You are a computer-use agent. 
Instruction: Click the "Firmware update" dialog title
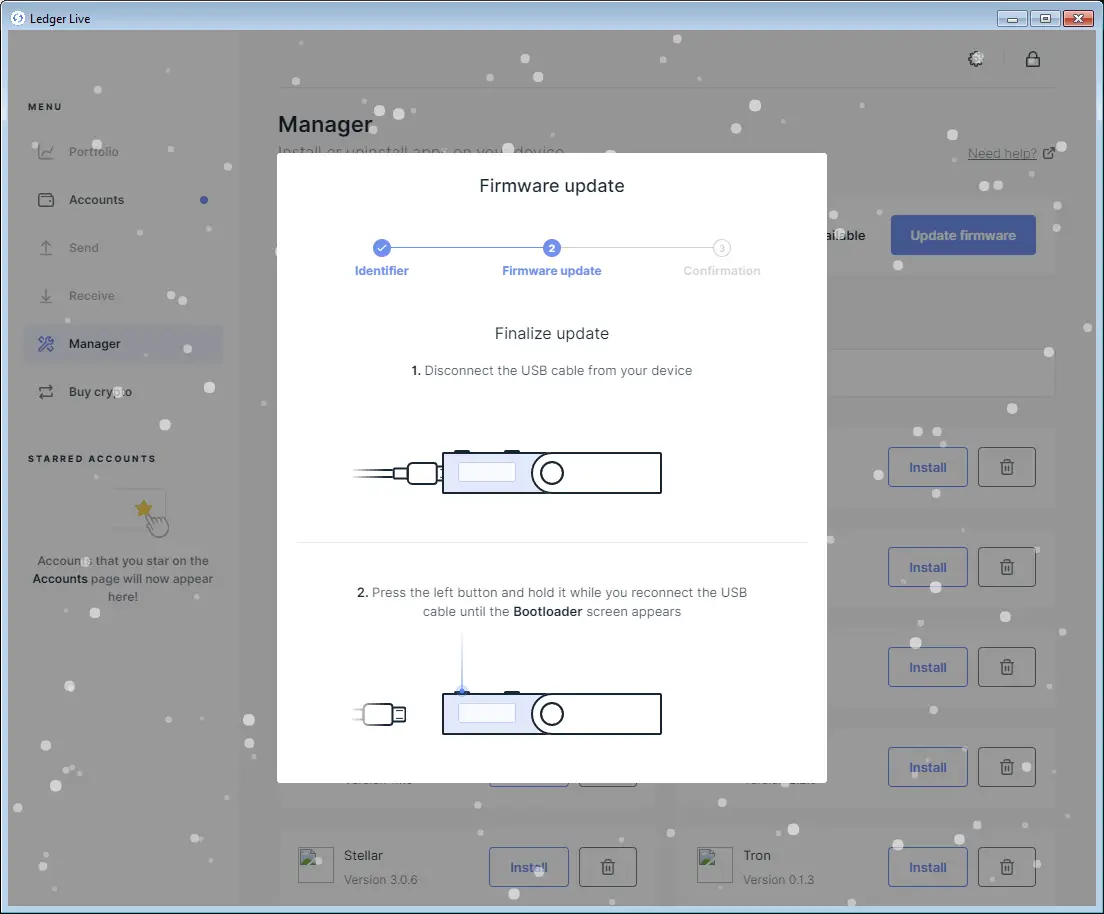[552, 186]
